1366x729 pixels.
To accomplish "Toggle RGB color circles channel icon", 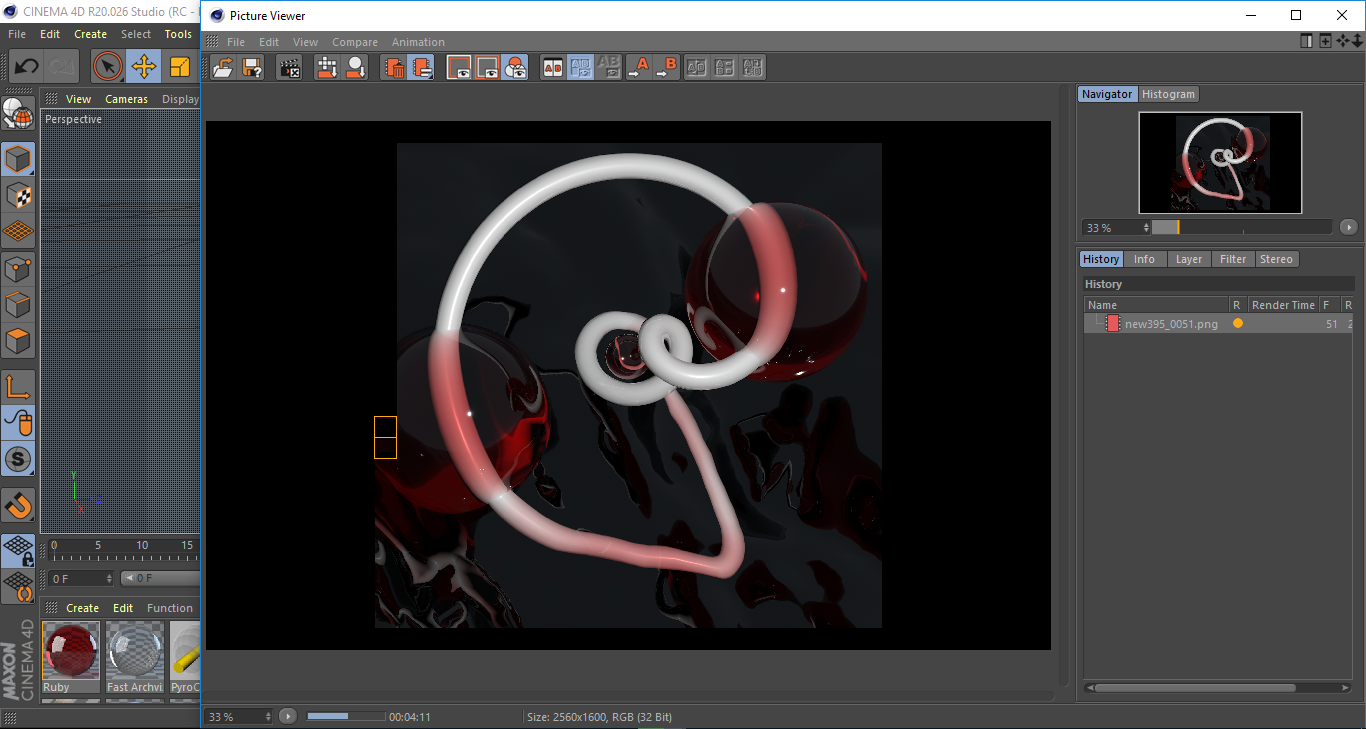I will 515,68.
